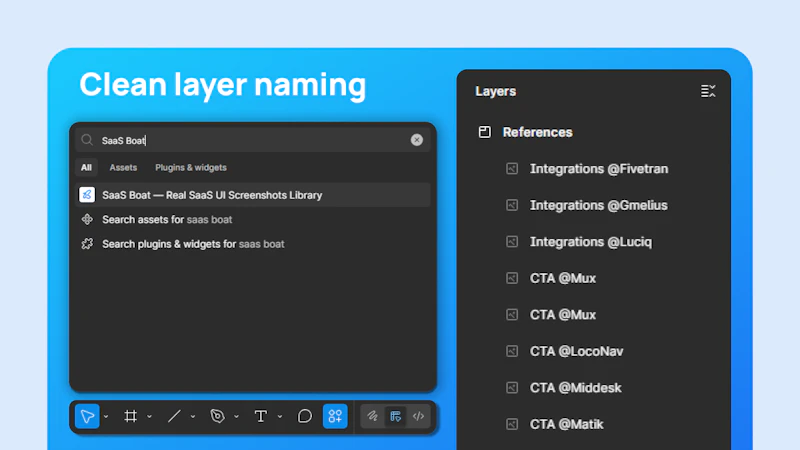Image resolution: width=800 pixels, height=450 pixels.
Task: Open the Move tool options chevron
Action: pos(106,417)
